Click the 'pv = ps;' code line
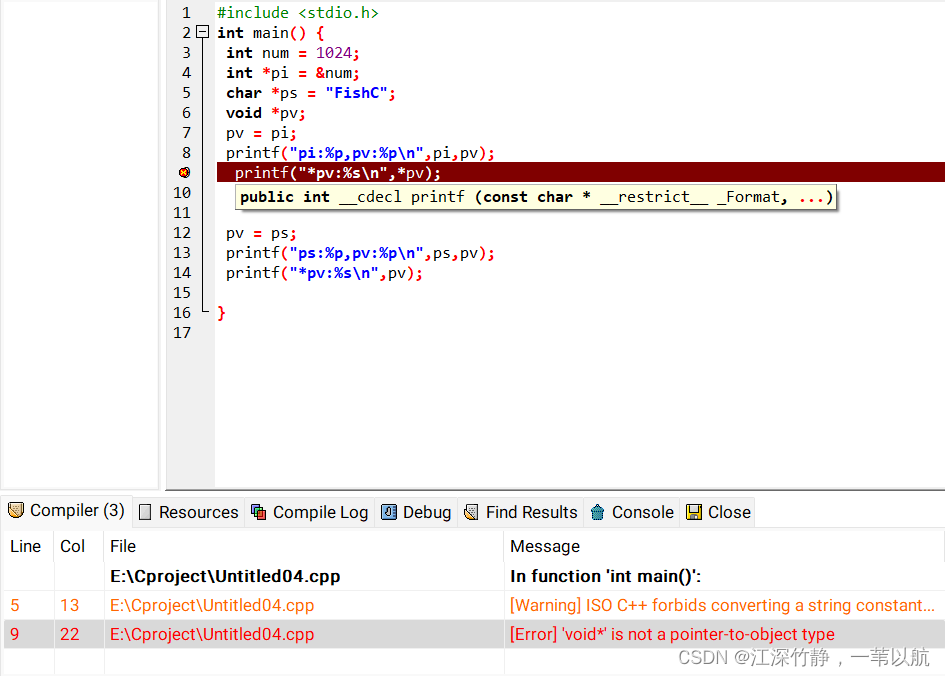Screen dimensions: 945x676 (x=262, y=233)
